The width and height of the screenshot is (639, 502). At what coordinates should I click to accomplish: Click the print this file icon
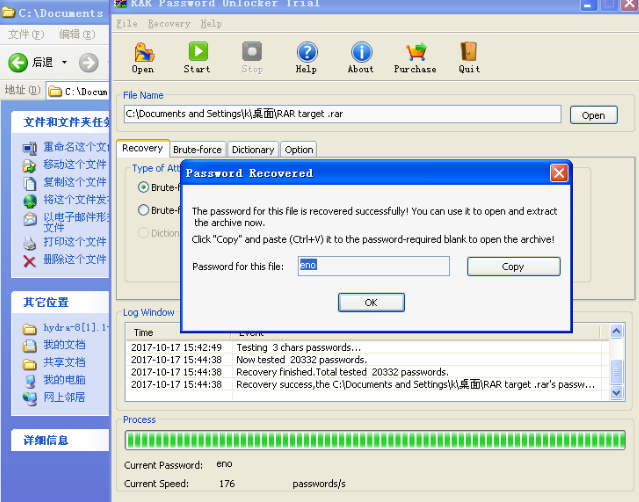[x=30, y=243]
